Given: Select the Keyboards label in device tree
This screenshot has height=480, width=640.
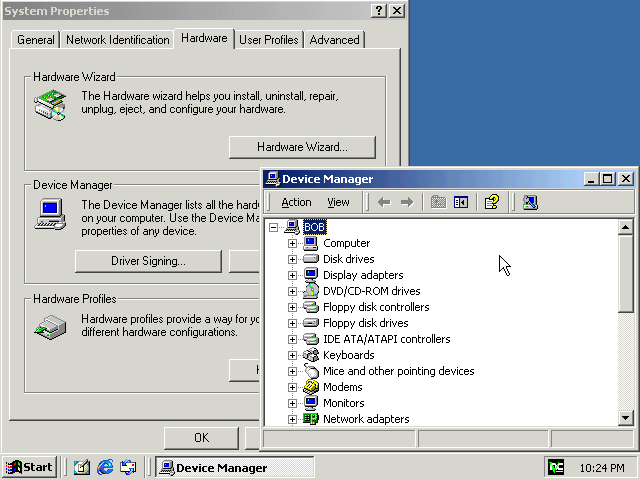Looking at the screenshot, I should tap(349, 355).
